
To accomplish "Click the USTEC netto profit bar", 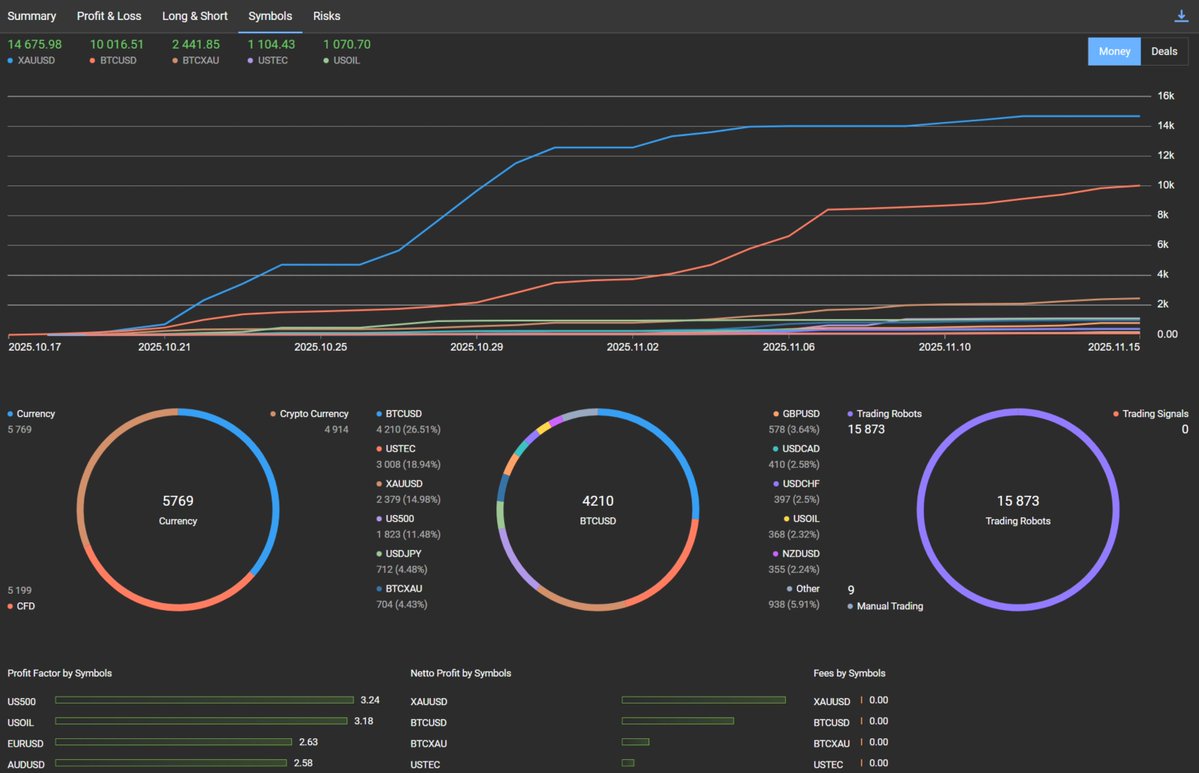I will 628,763.
